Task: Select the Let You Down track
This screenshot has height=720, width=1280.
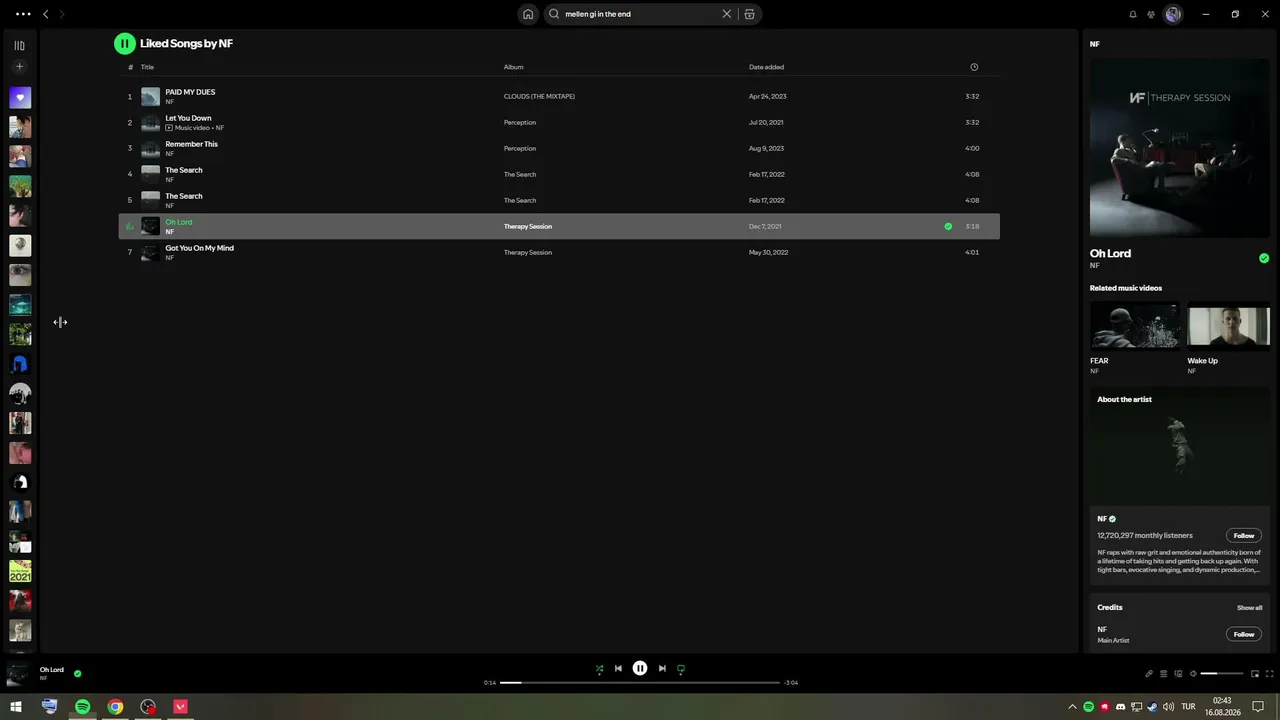Action: pos(559,122)
